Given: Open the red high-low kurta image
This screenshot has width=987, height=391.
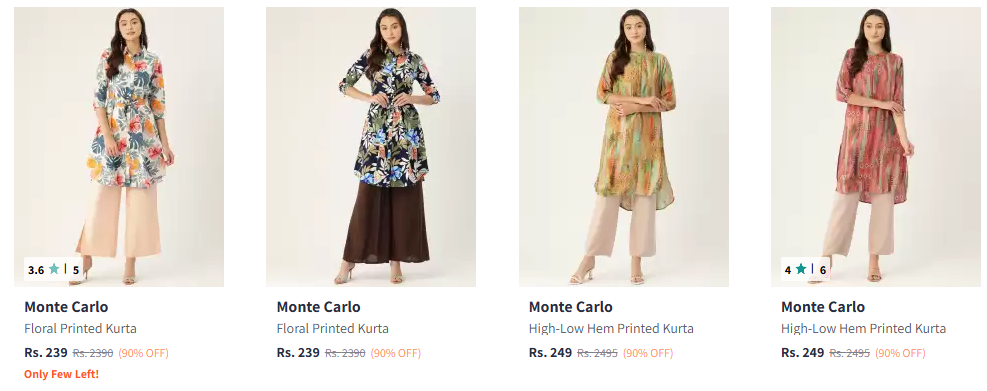Looking at the screenshot, I should pos(876,147).
